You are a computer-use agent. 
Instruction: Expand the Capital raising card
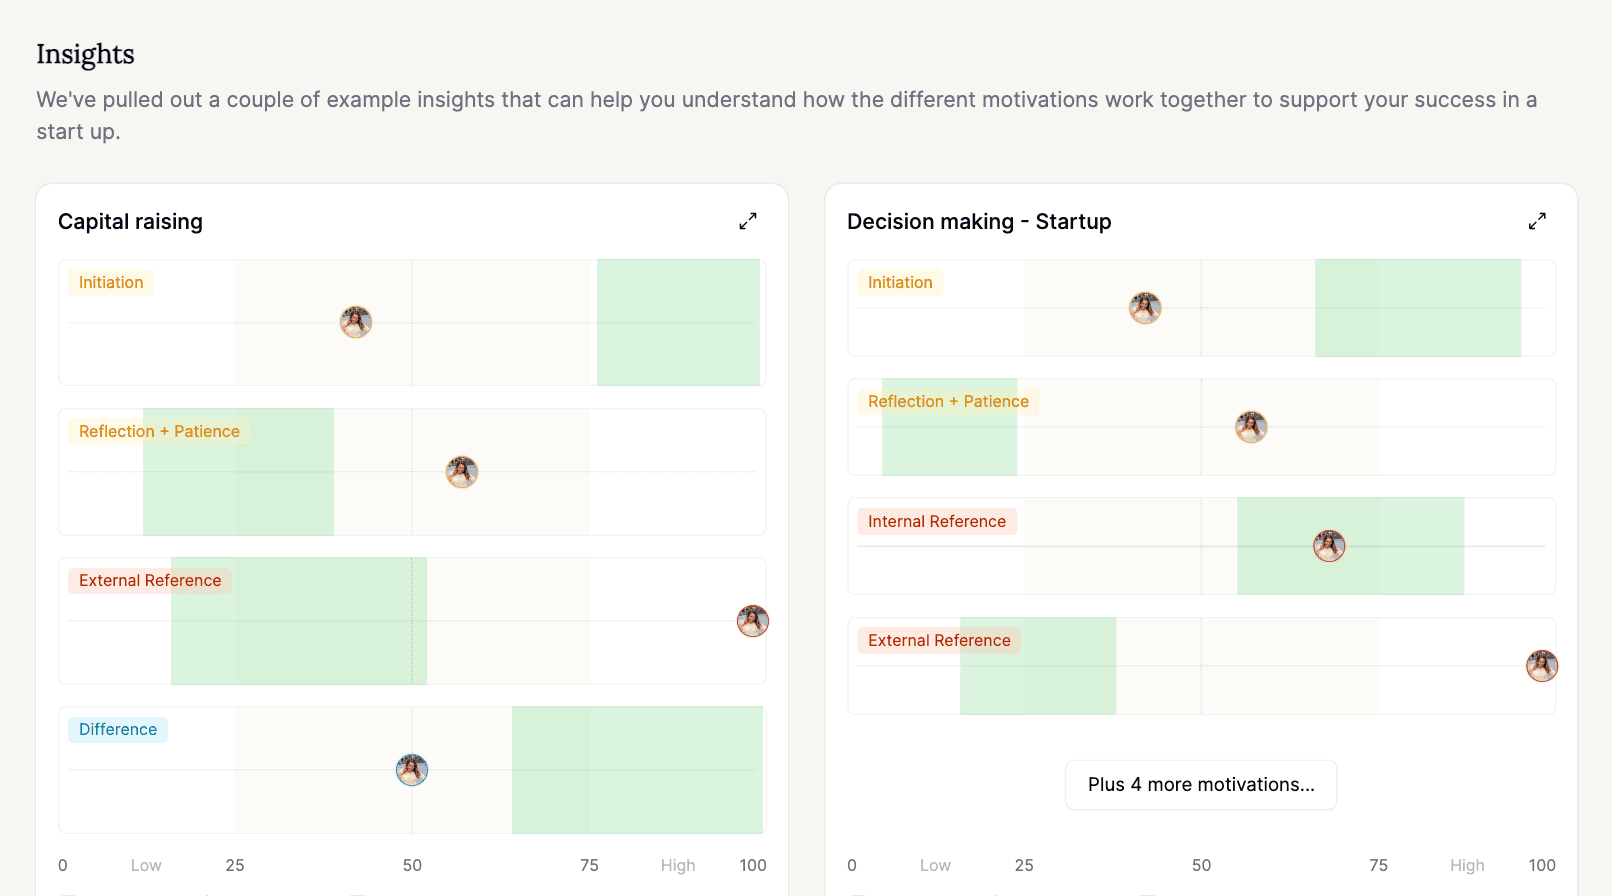(748, 221)
